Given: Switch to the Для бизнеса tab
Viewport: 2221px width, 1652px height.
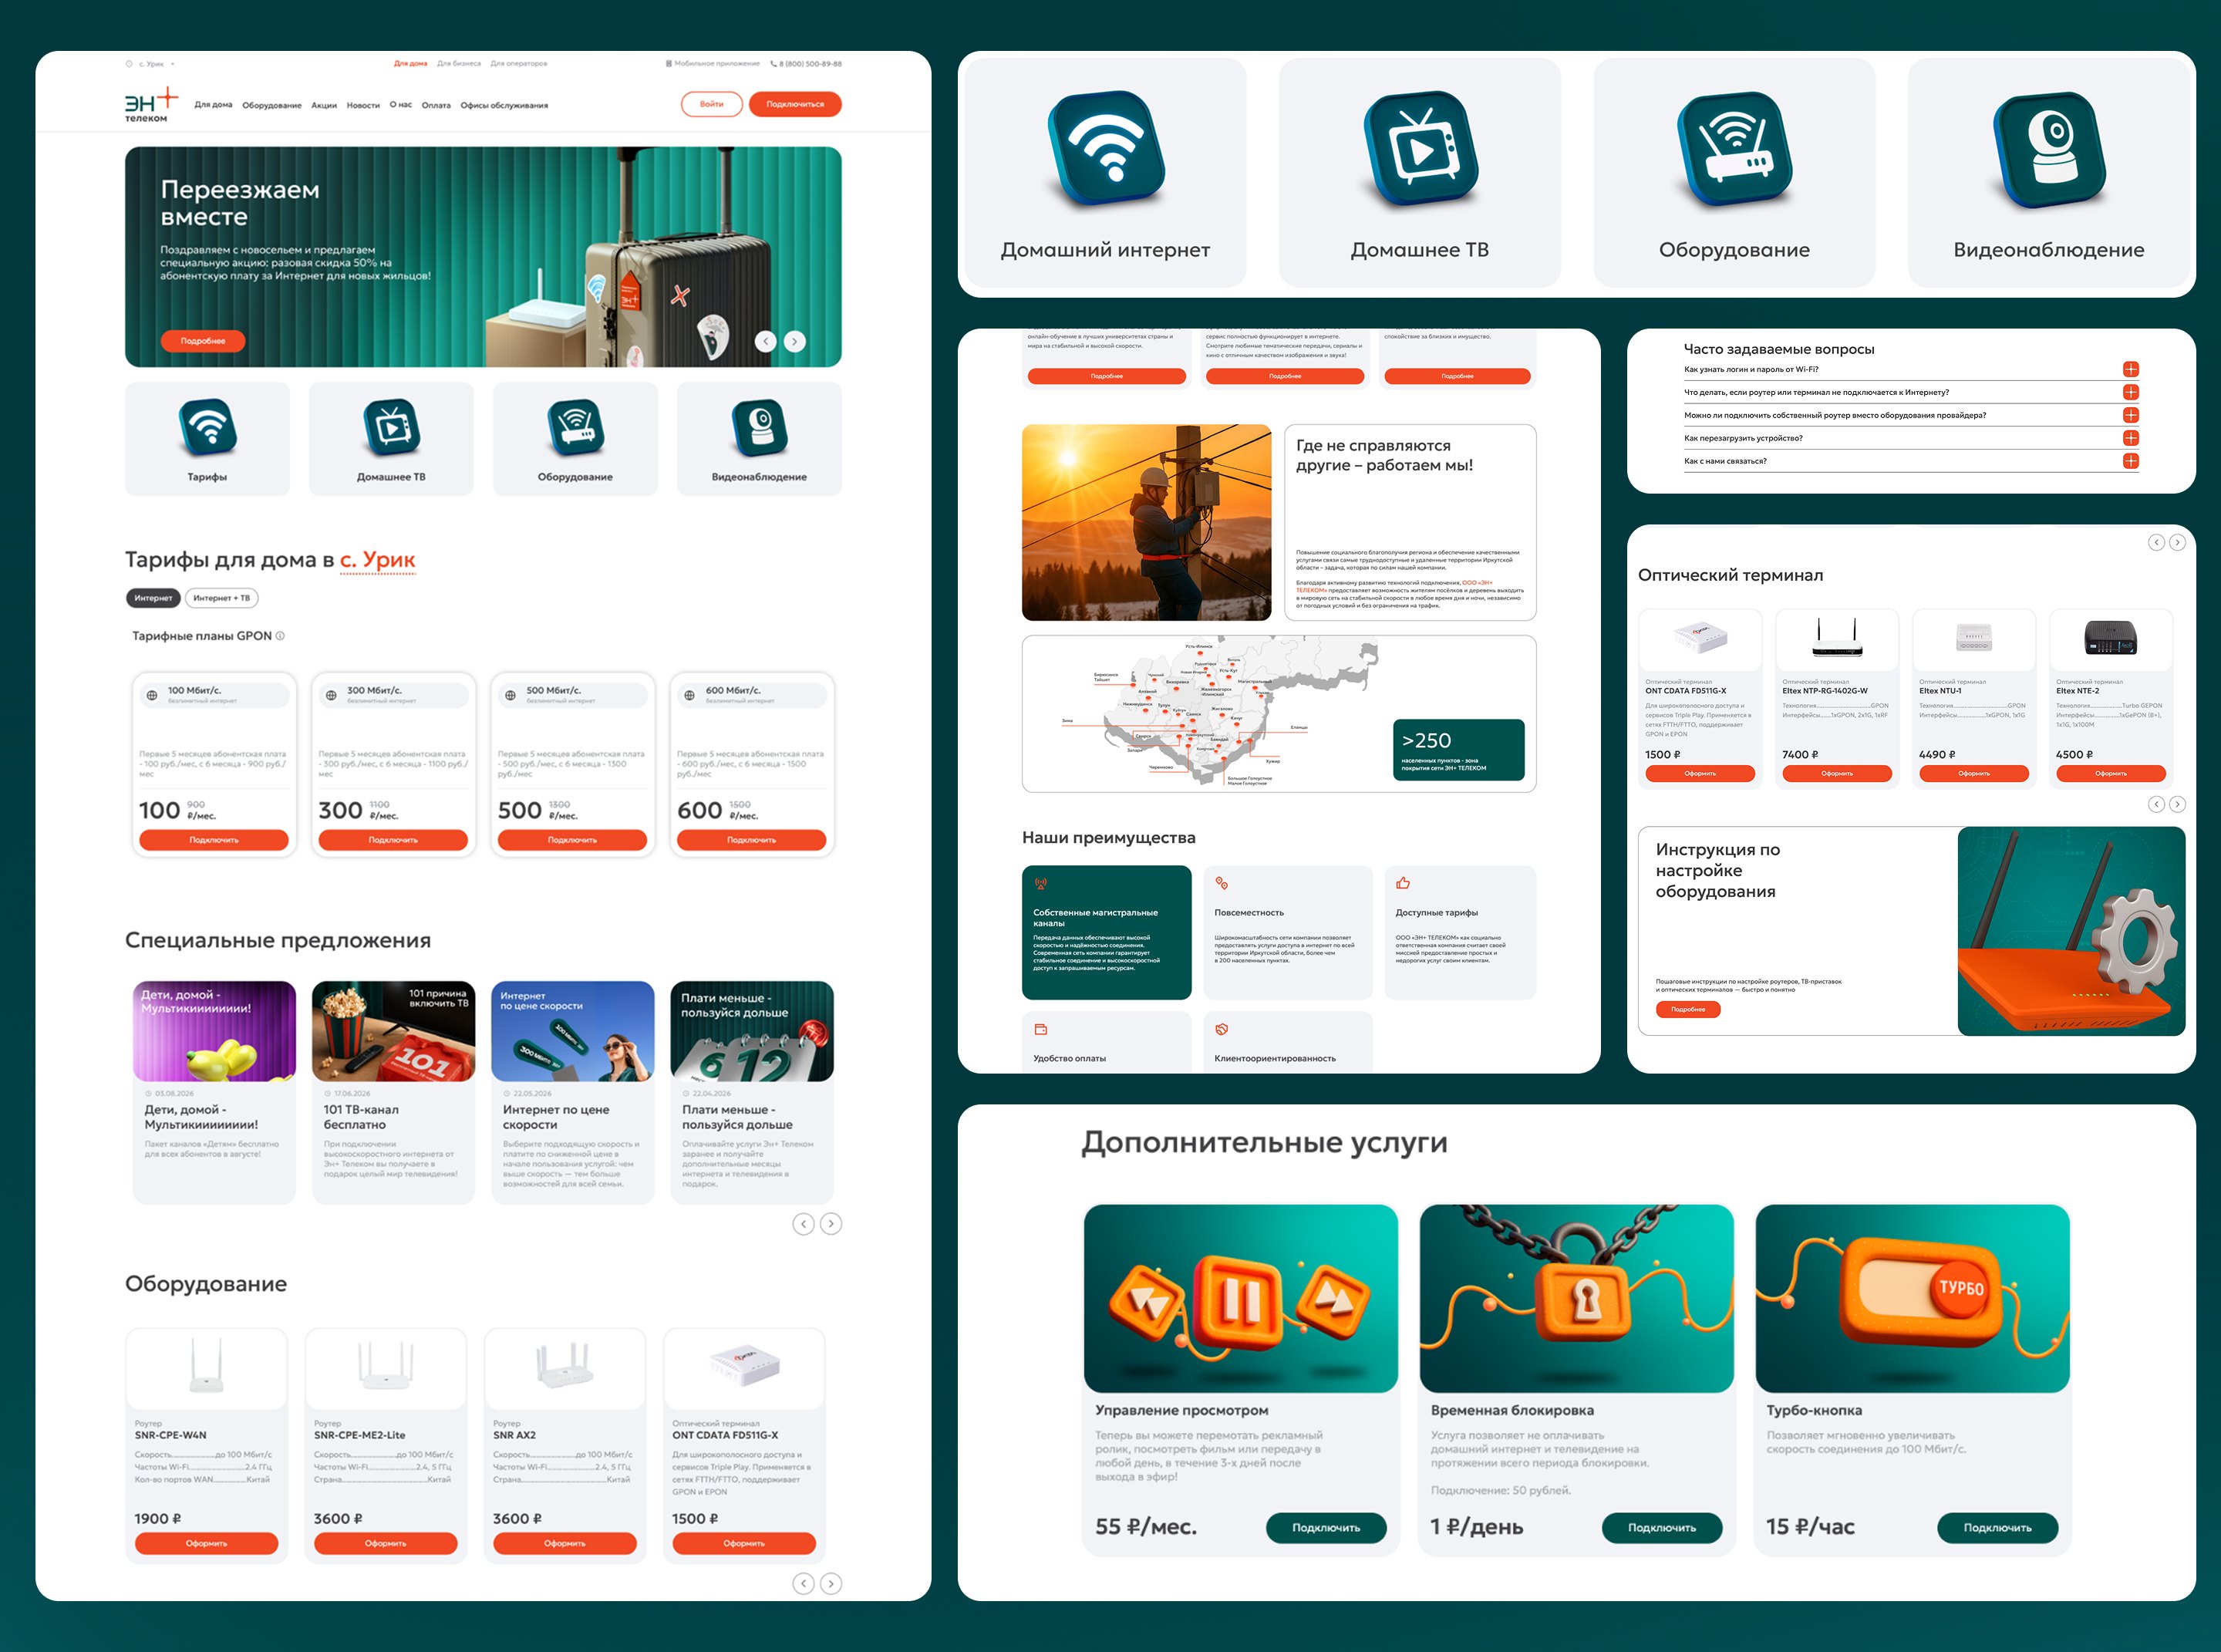Looking at the screenshot, I should [459, 64].
